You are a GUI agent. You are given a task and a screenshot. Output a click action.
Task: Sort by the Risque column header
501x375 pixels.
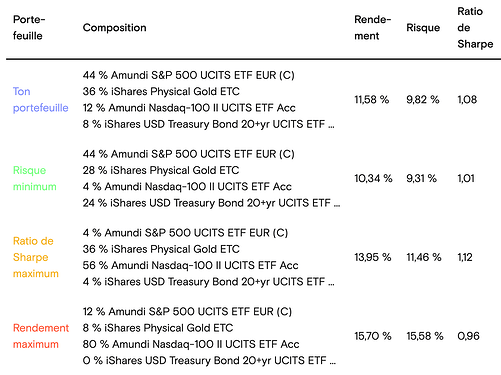pos(423,28)
